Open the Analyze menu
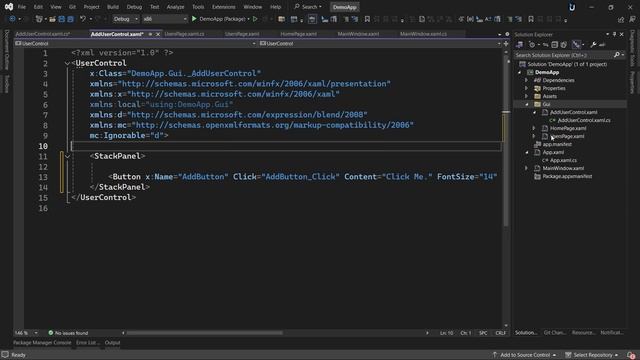 176,7
